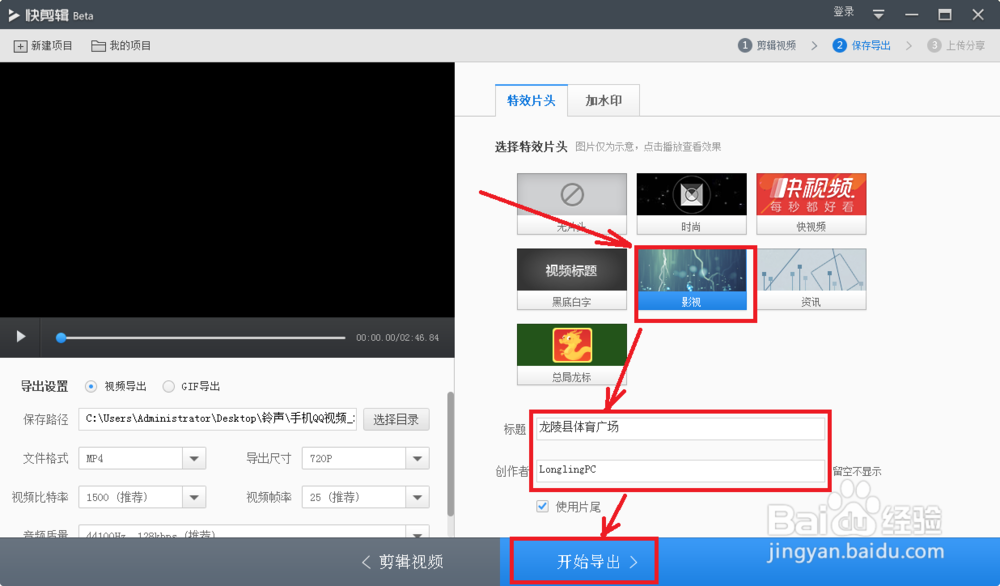This screenshot has height=586, width=1000.
Task: Minimize the 快剪辑 window
Action: 911,14
